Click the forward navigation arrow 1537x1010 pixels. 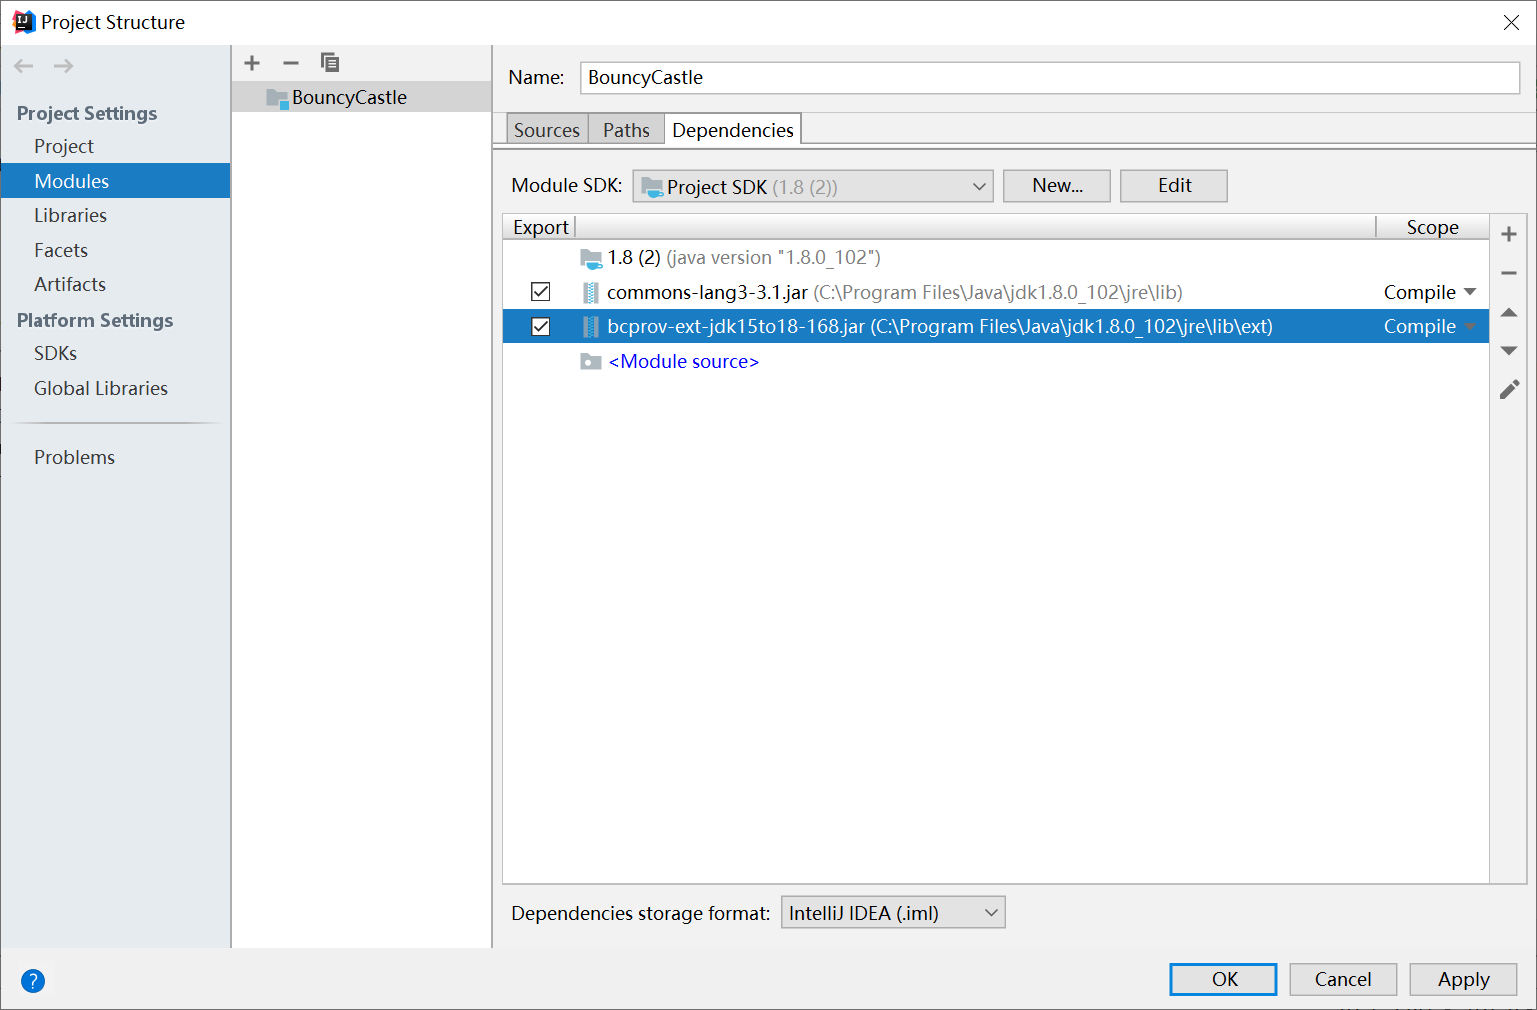63,66
